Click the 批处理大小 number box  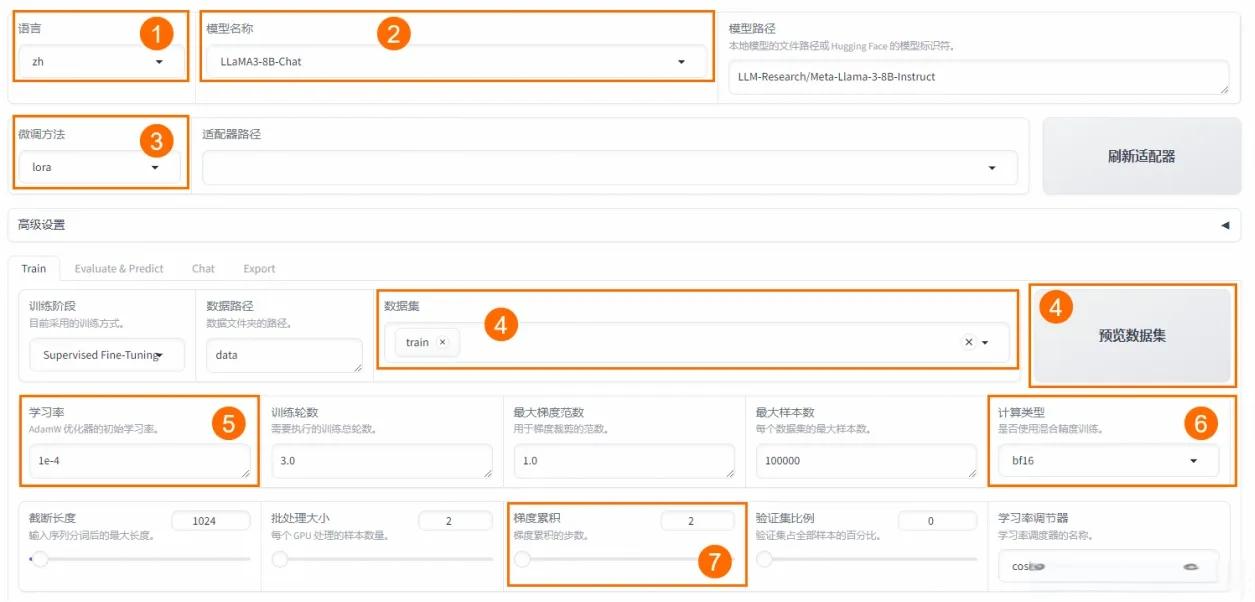[455, 521]
